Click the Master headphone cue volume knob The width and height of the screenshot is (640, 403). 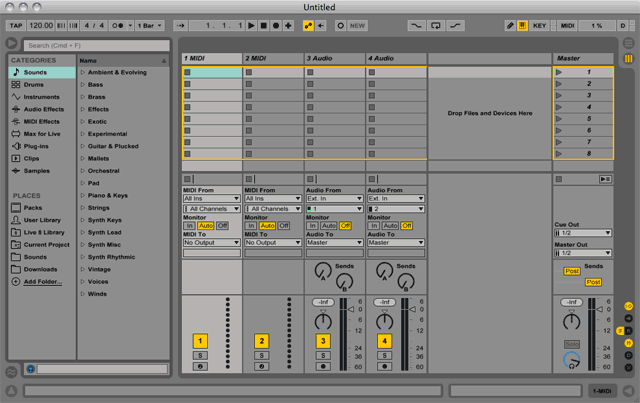point(571,361)
